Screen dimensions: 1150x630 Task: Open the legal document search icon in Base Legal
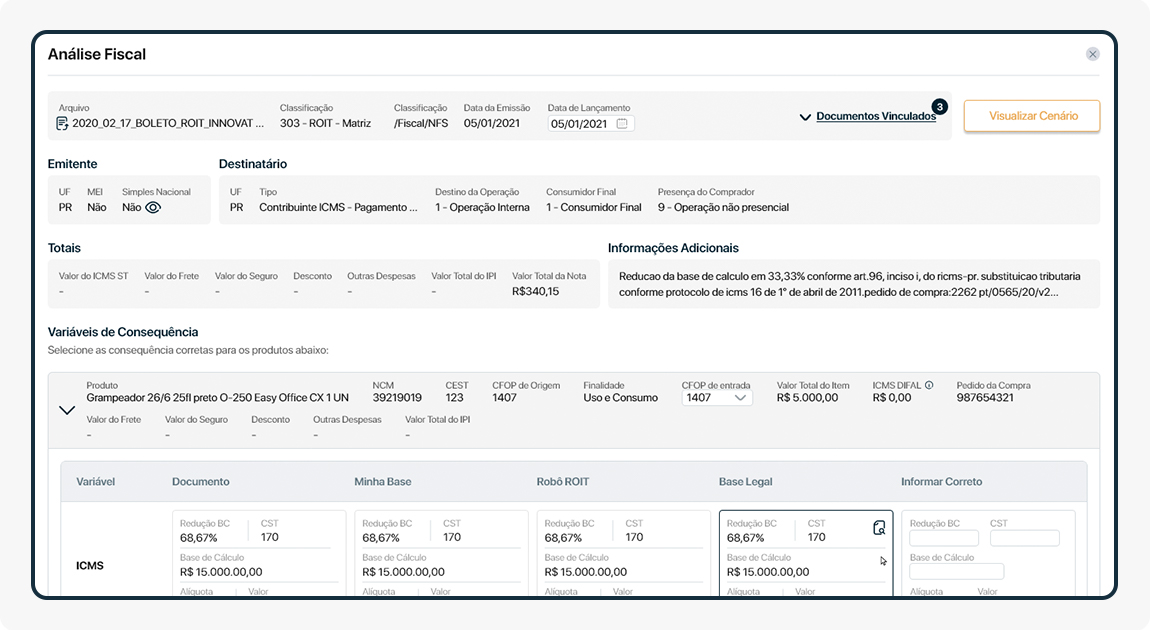pyautogui.click(x=879, y=528)
